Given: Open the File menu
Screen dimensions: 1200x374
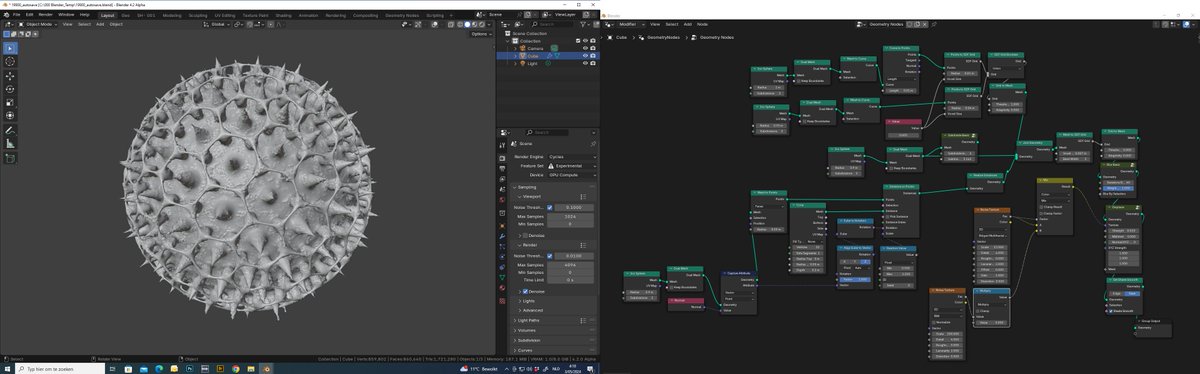Looking at the screenshot, I should [x=17, y=15].
